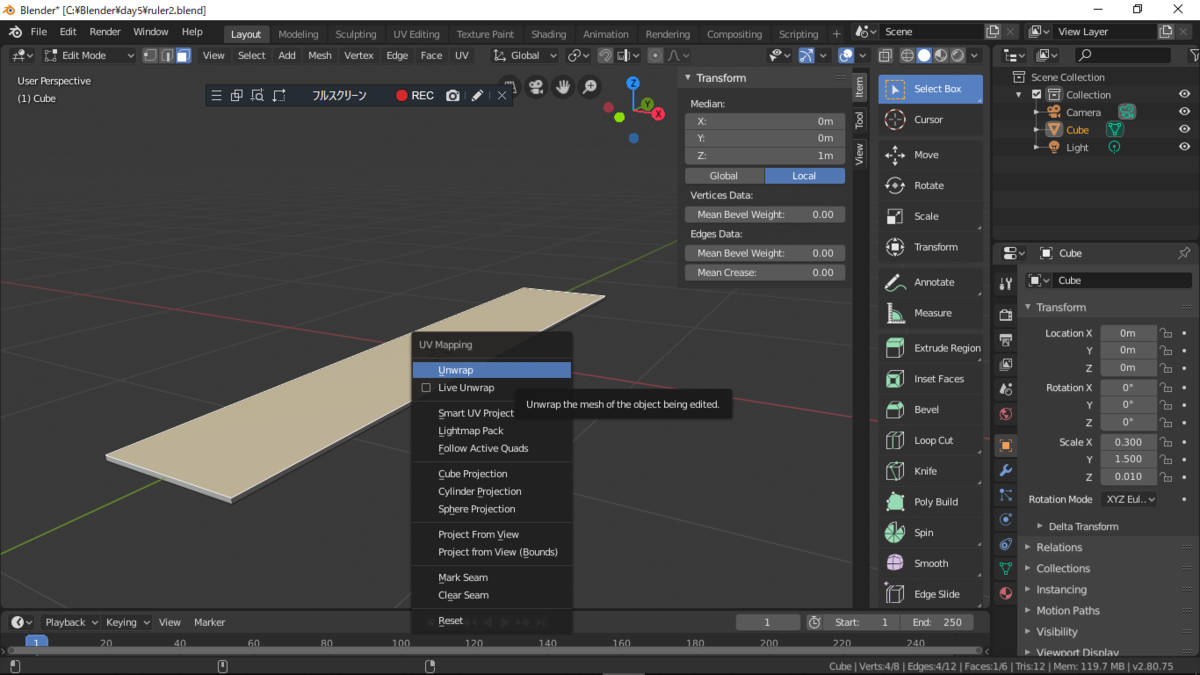Switch to edge select mode
This screenshot has height=675, width=1200.
[x=167, y=55]
